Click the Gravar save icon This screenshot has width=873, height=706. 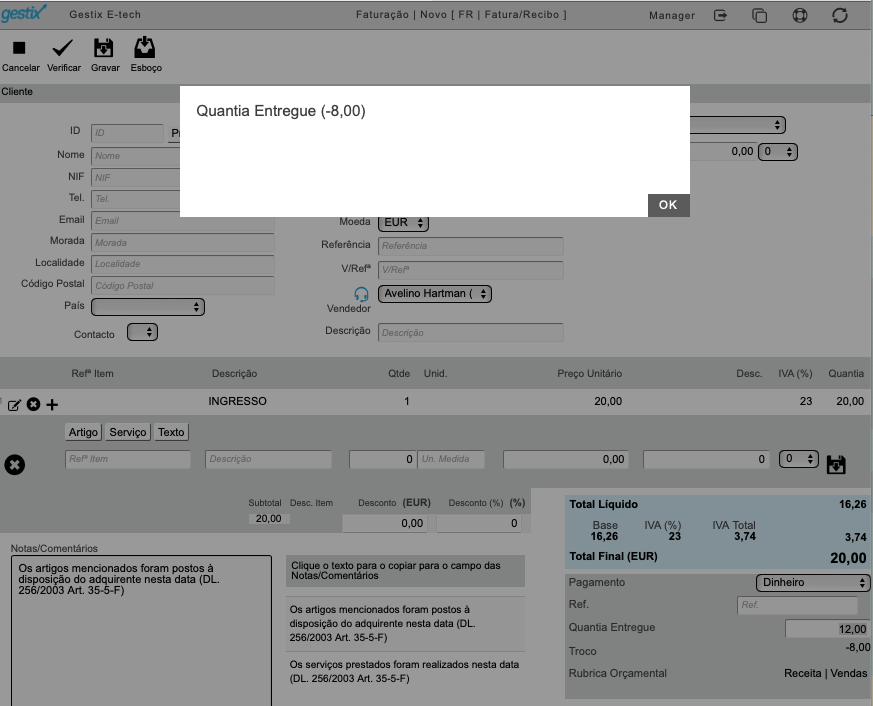pos(104,48)
